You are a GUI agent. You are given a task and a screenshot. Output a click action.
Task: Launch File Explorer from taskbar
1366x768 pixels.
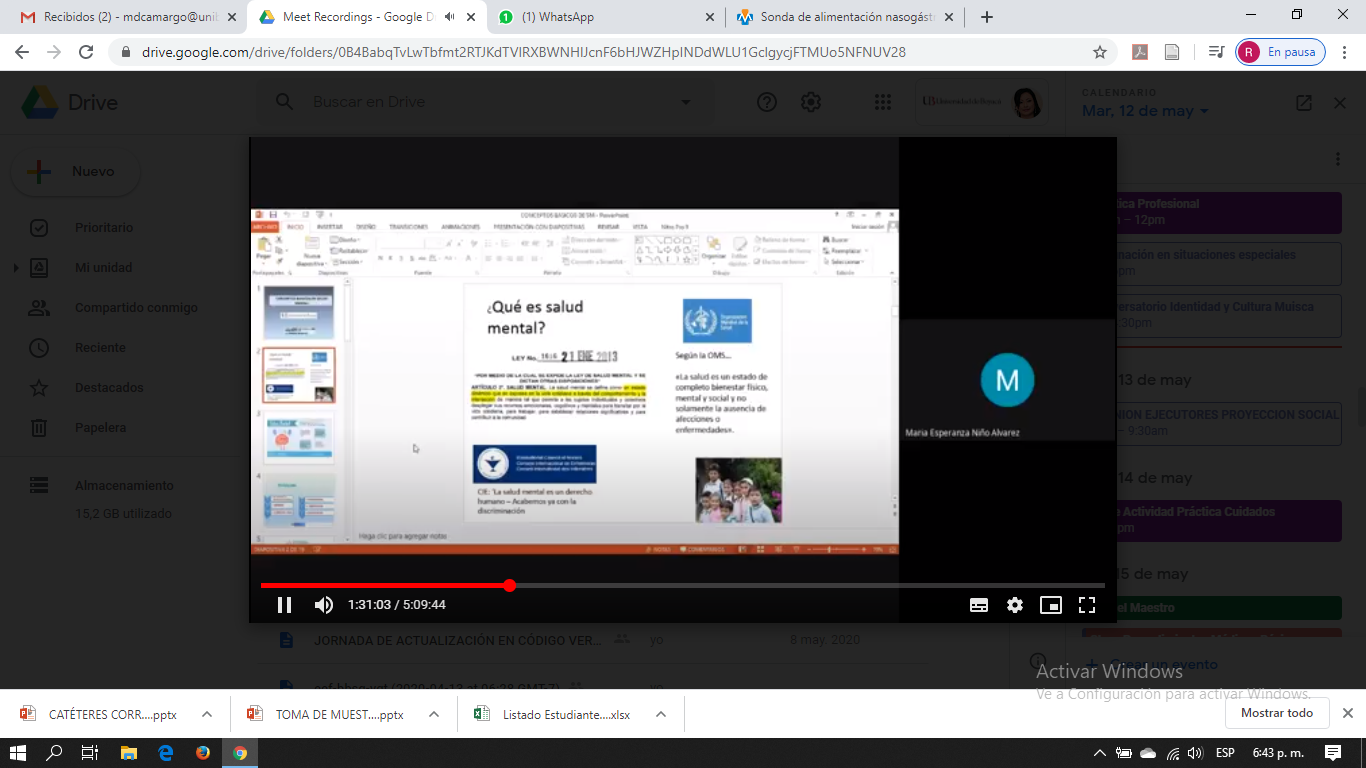point(128,752)
